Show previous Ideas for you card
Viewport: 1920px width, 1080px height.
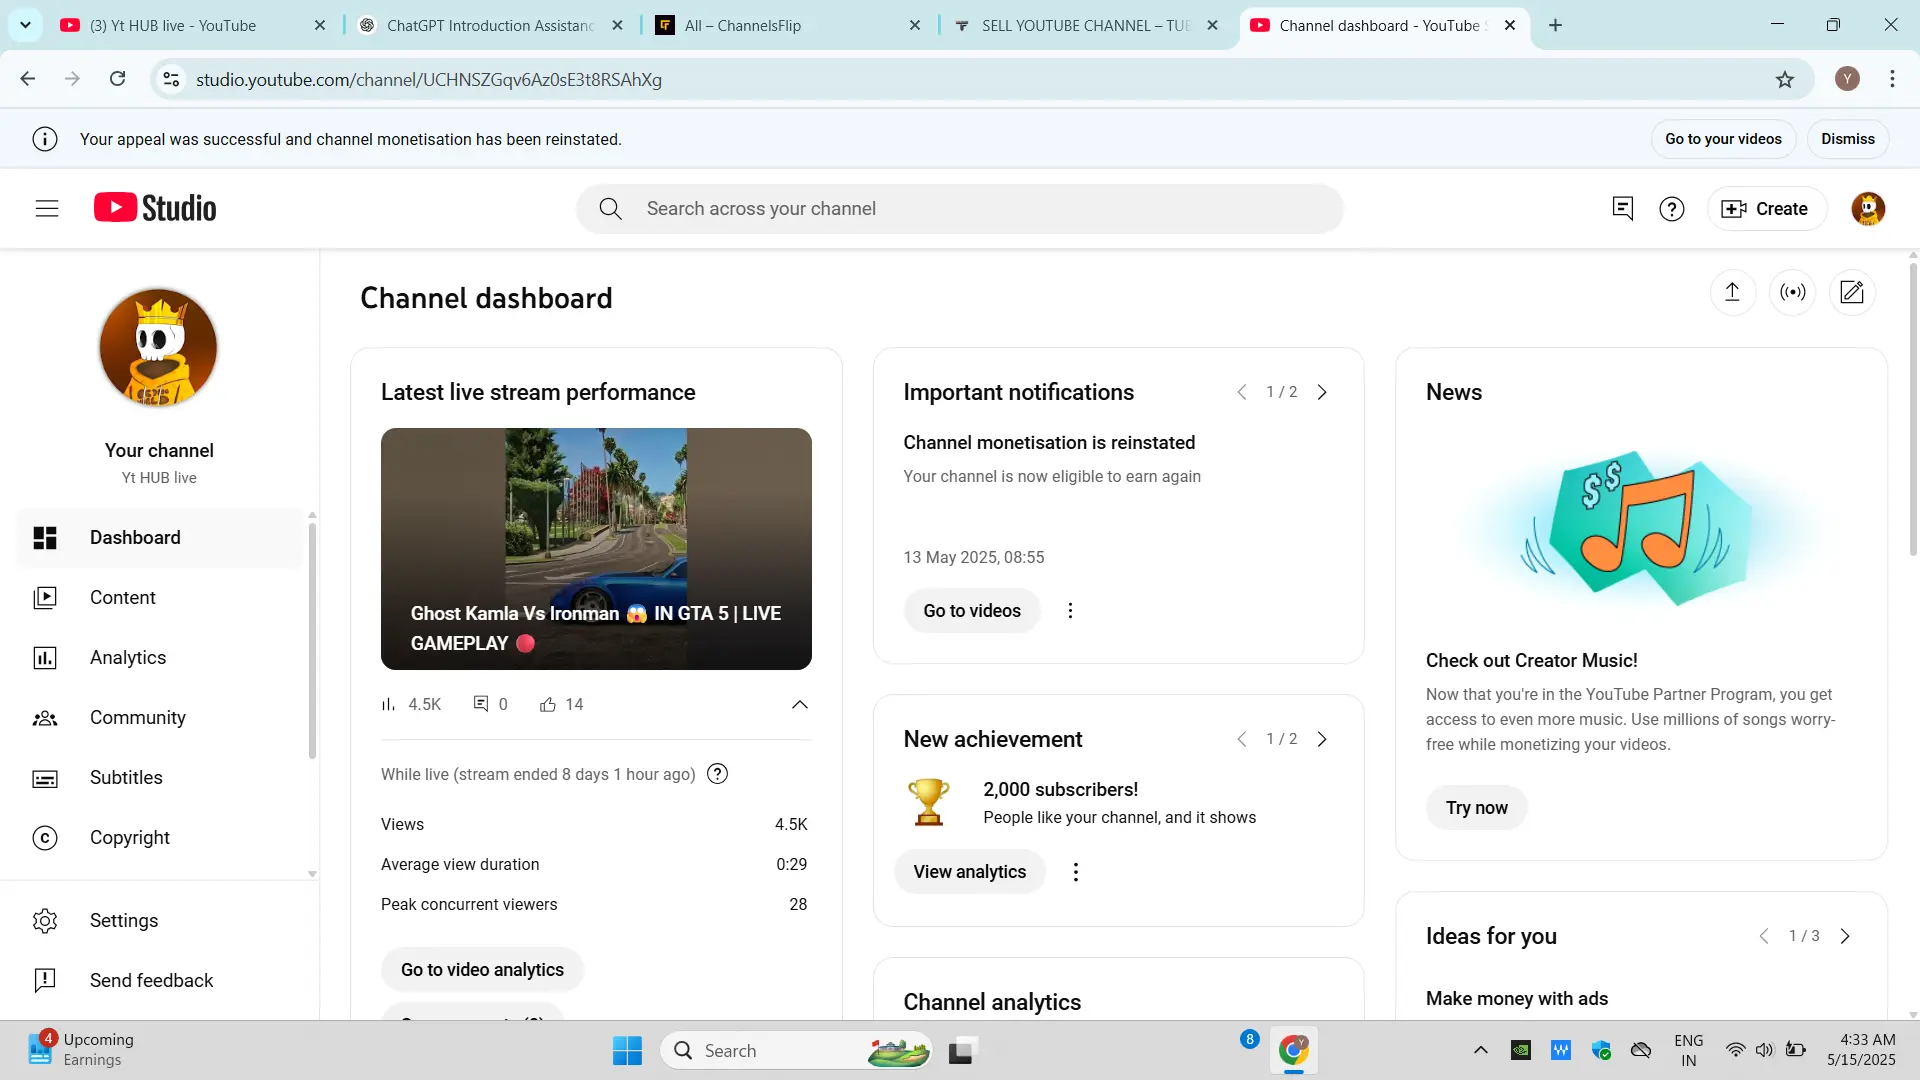[x=1764, y=936]
